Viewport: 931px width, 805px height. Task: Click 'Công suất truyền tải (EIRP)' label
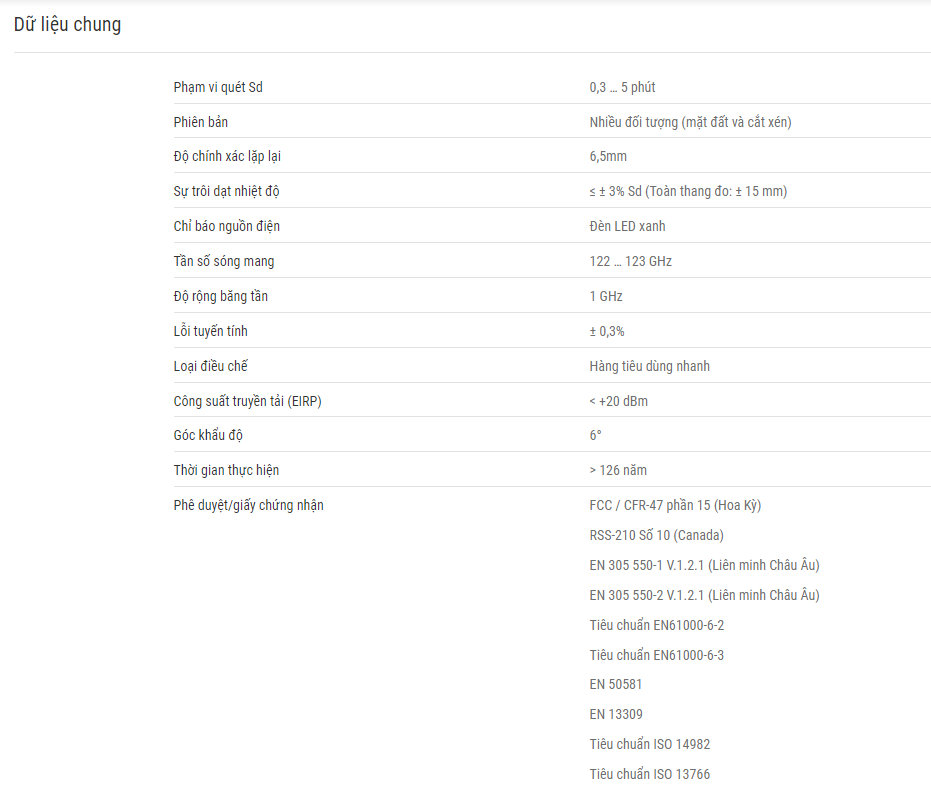[248, 401]
